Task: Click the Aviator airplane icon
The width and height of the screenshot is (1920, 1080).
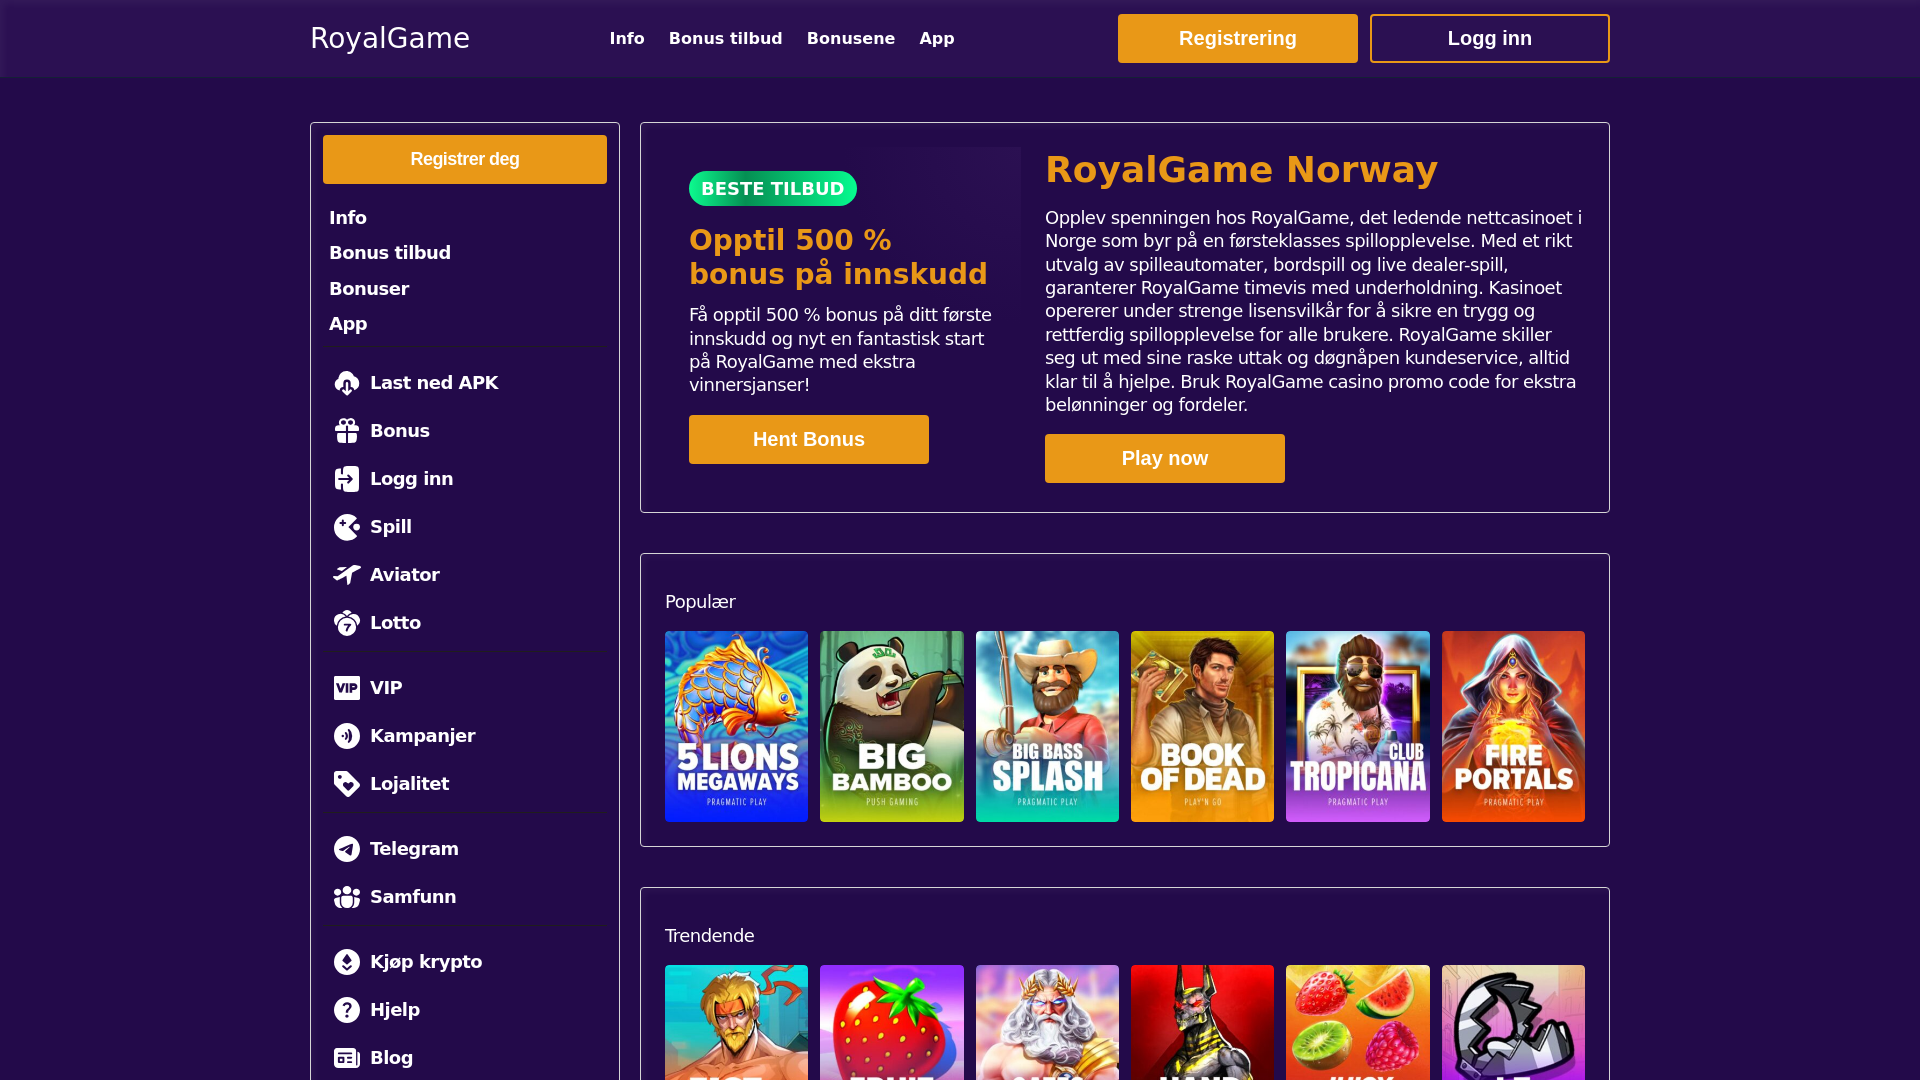Action: [x=347, y=575]
